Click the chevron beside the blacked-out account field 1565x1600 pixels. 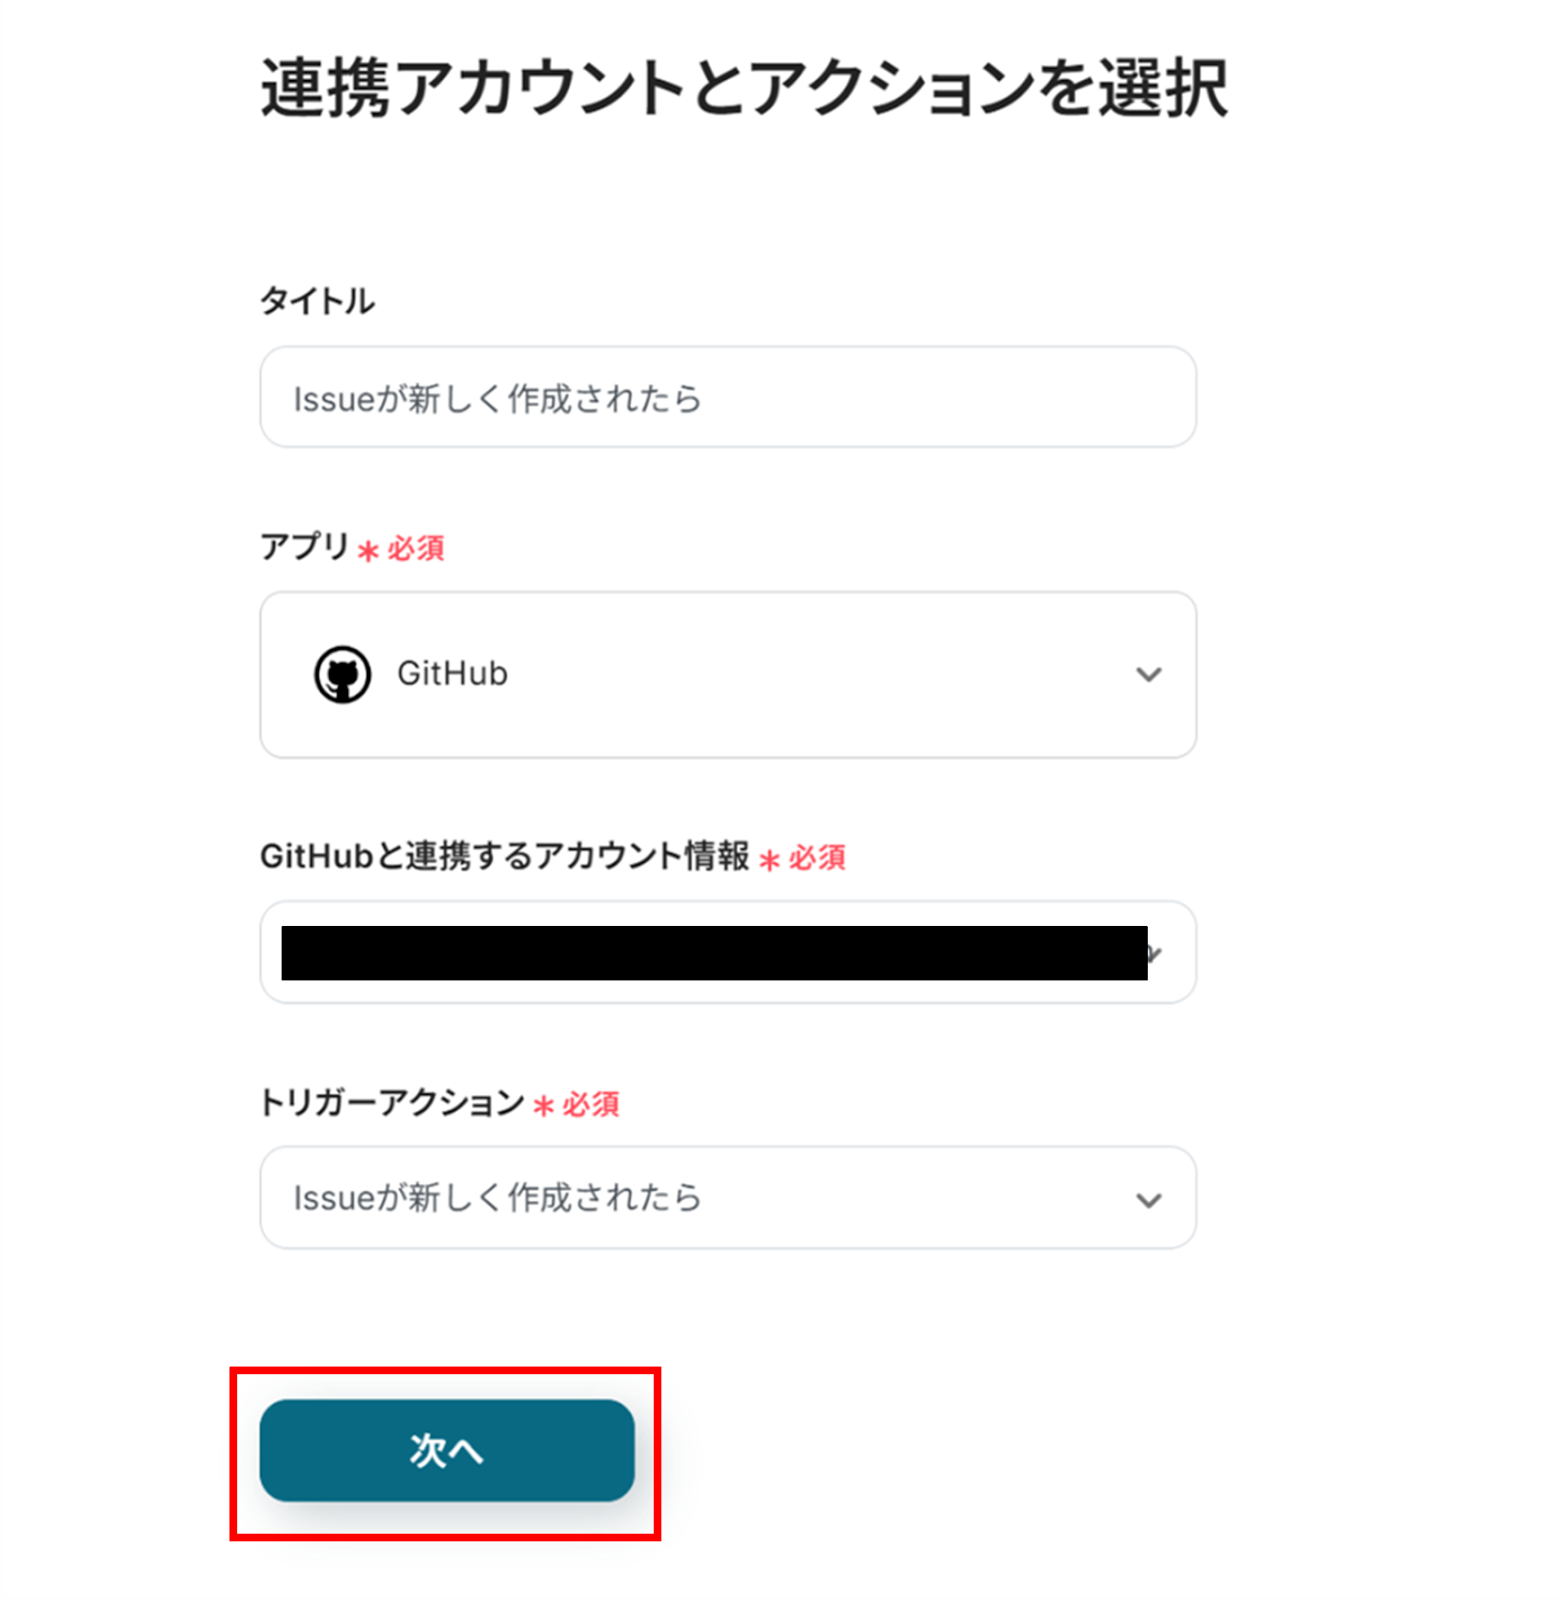[1156, 954]
